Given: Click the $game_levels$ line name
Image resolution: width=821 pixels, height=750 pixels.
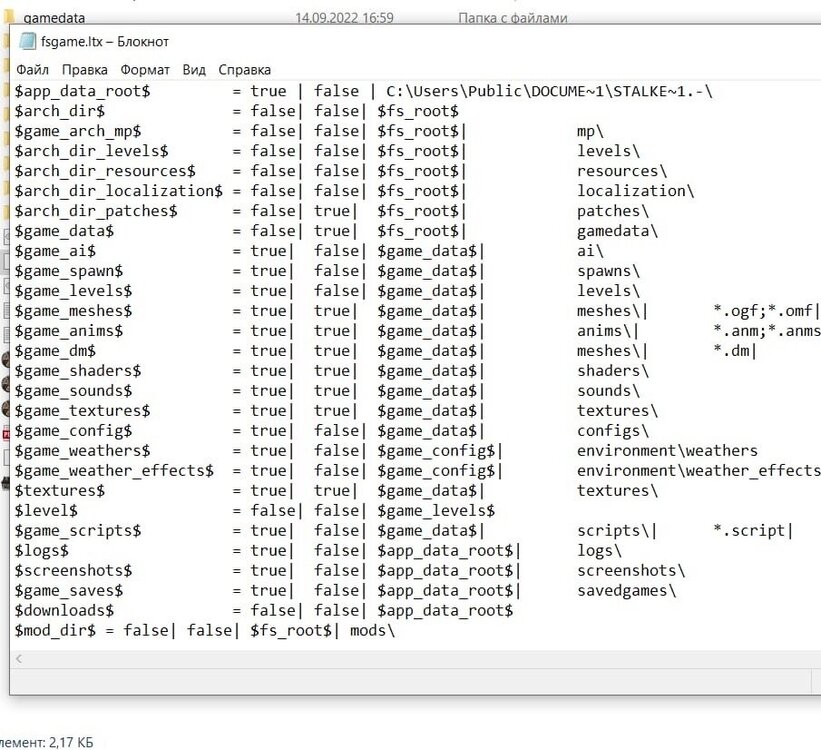Looking at the screenshot, I should click(73, 291).
